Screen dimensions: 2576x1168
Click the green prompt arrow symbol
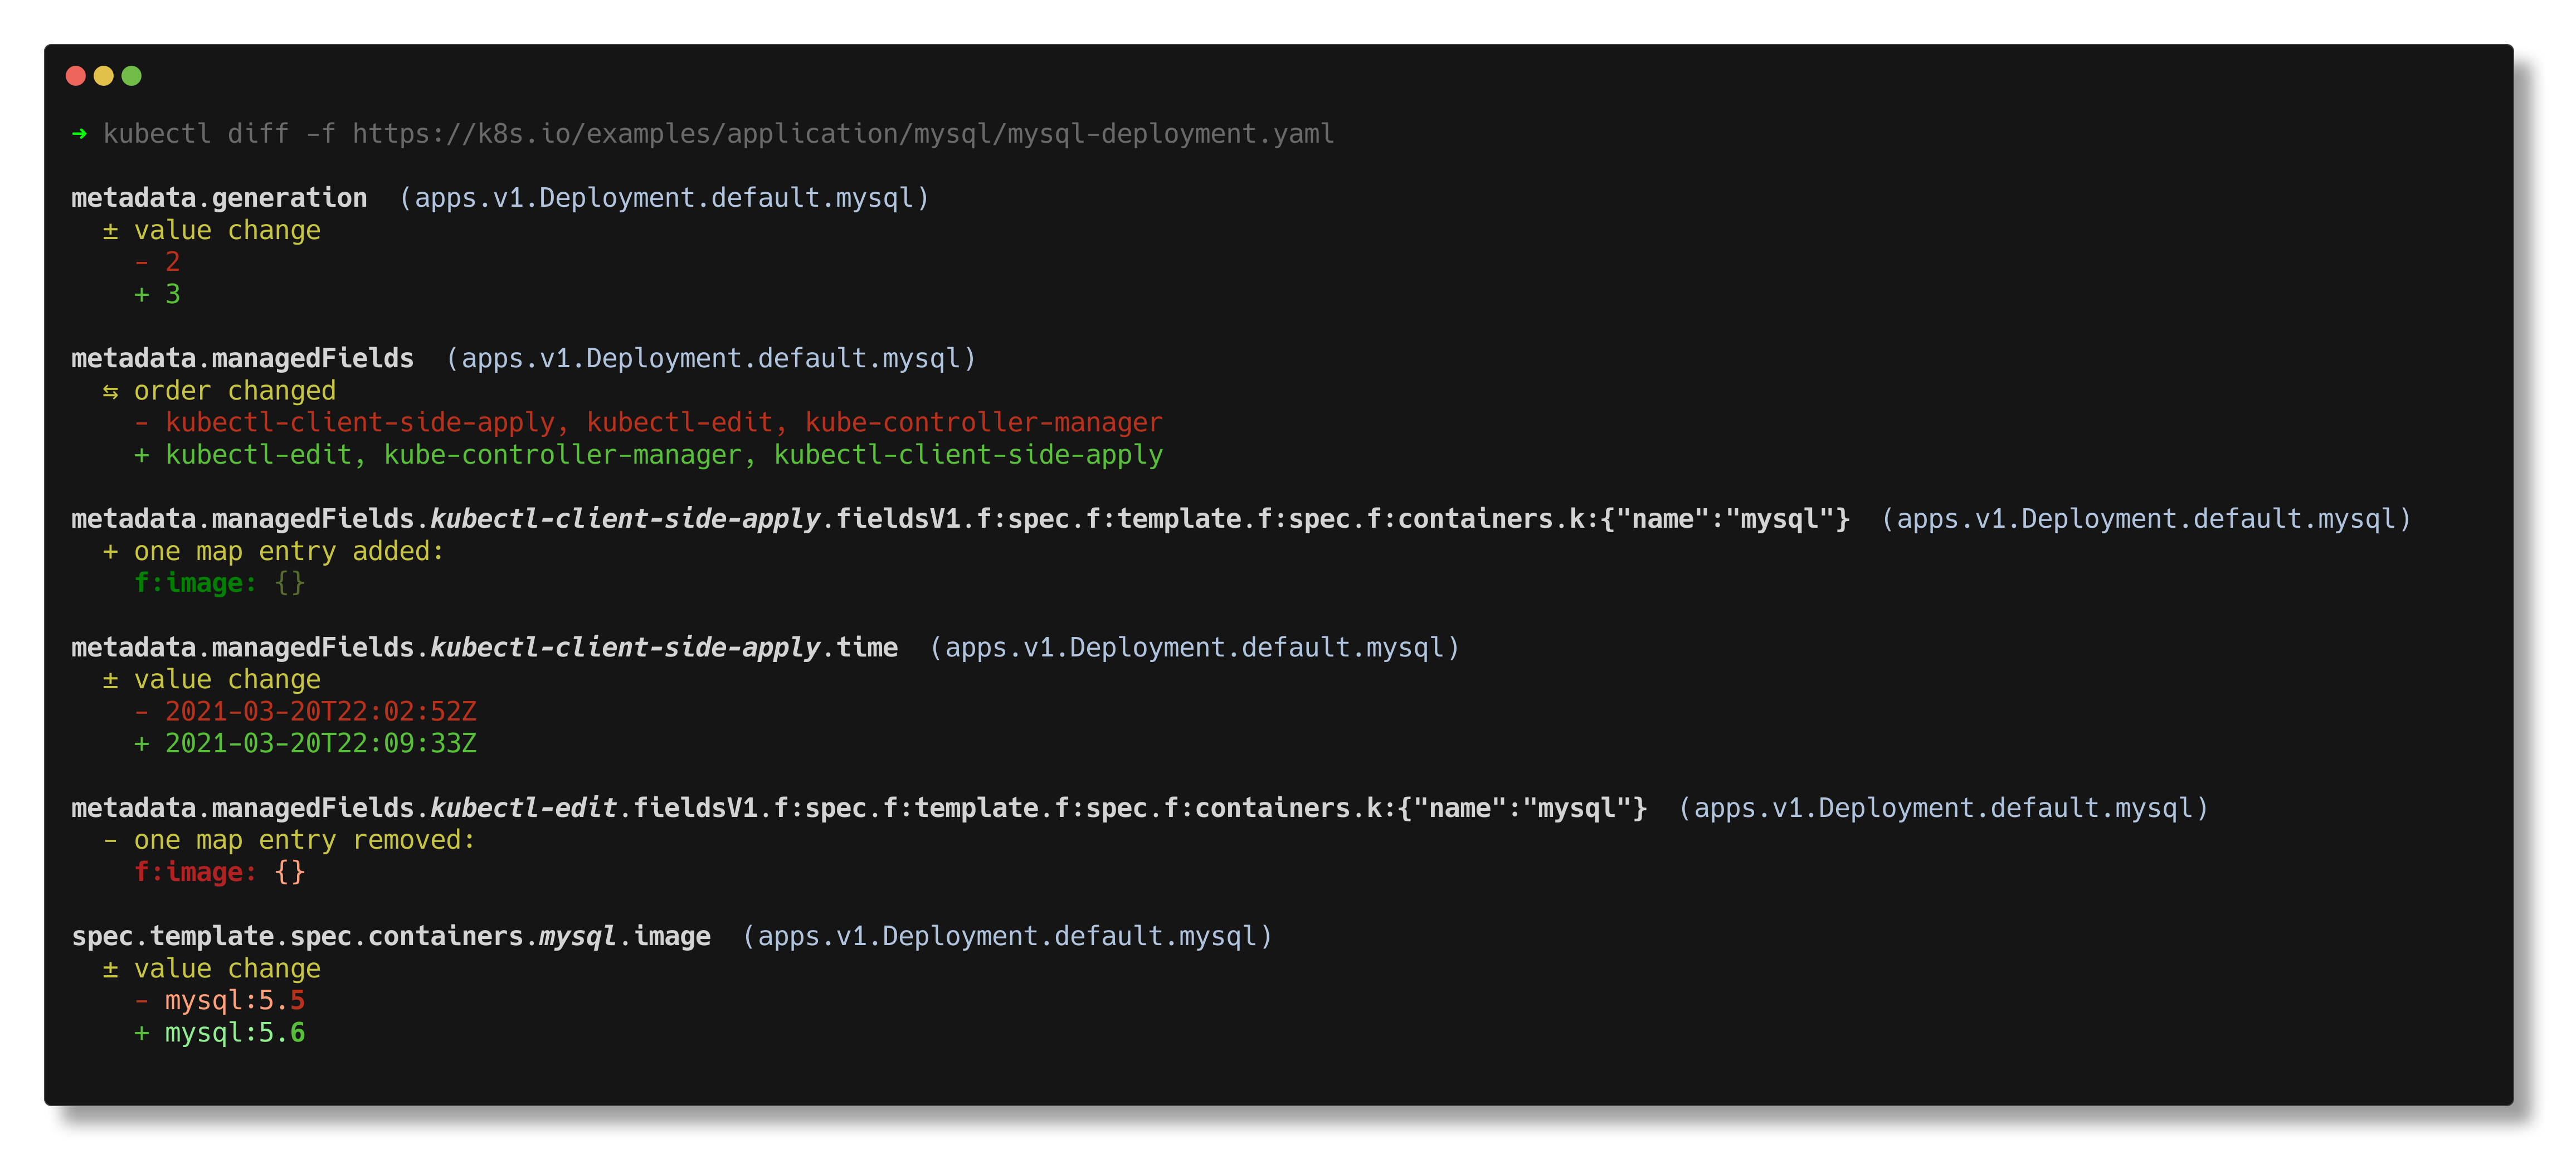80,134
